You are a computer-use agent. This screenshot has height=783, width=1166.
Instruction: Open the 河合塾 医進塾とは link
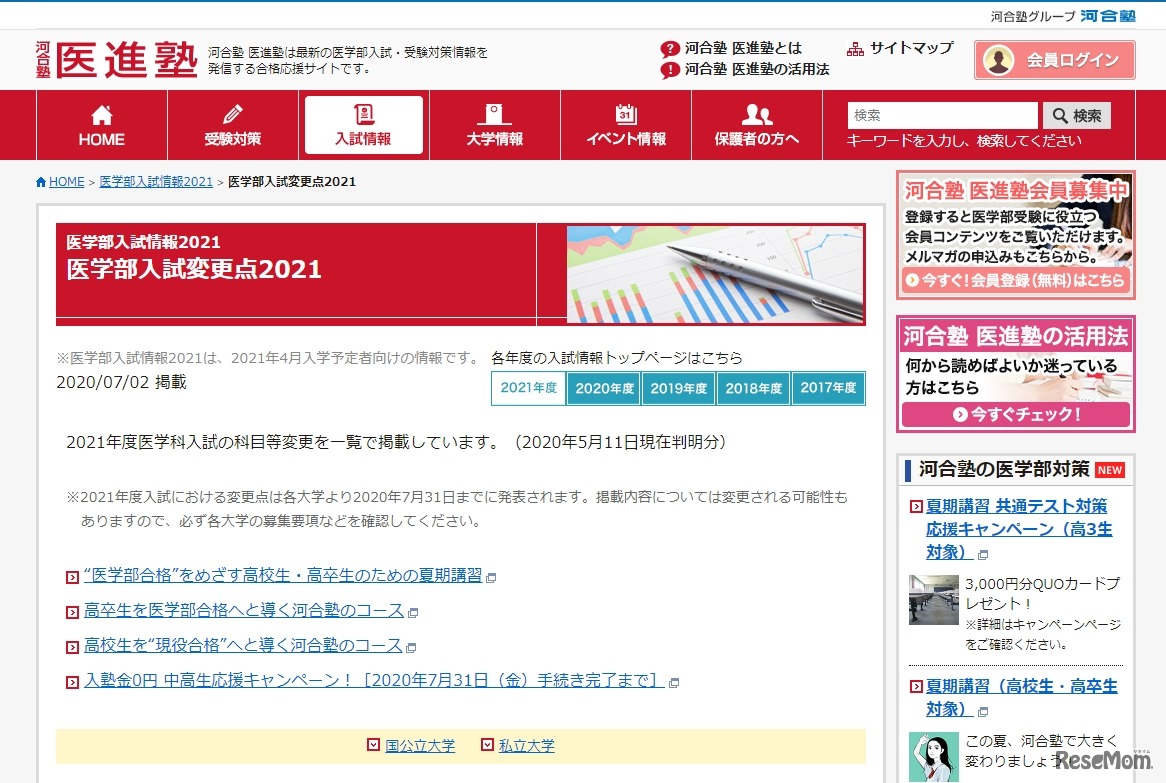pyautogui.click(x=743, y=48)
